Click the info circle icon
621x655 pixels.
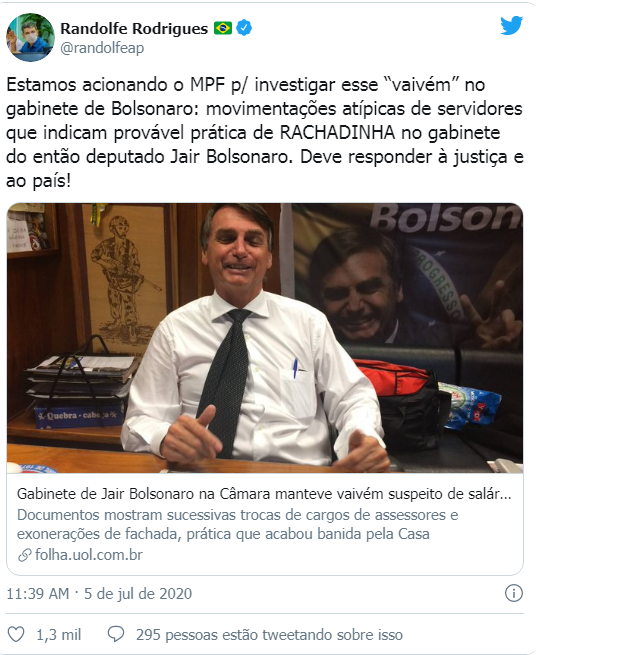pos(514,593)
